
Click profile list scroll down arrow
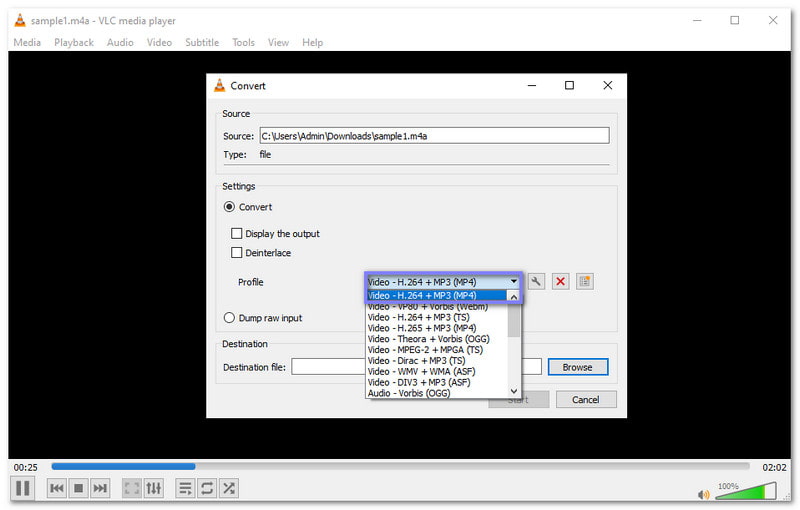(x=514, y=391)
